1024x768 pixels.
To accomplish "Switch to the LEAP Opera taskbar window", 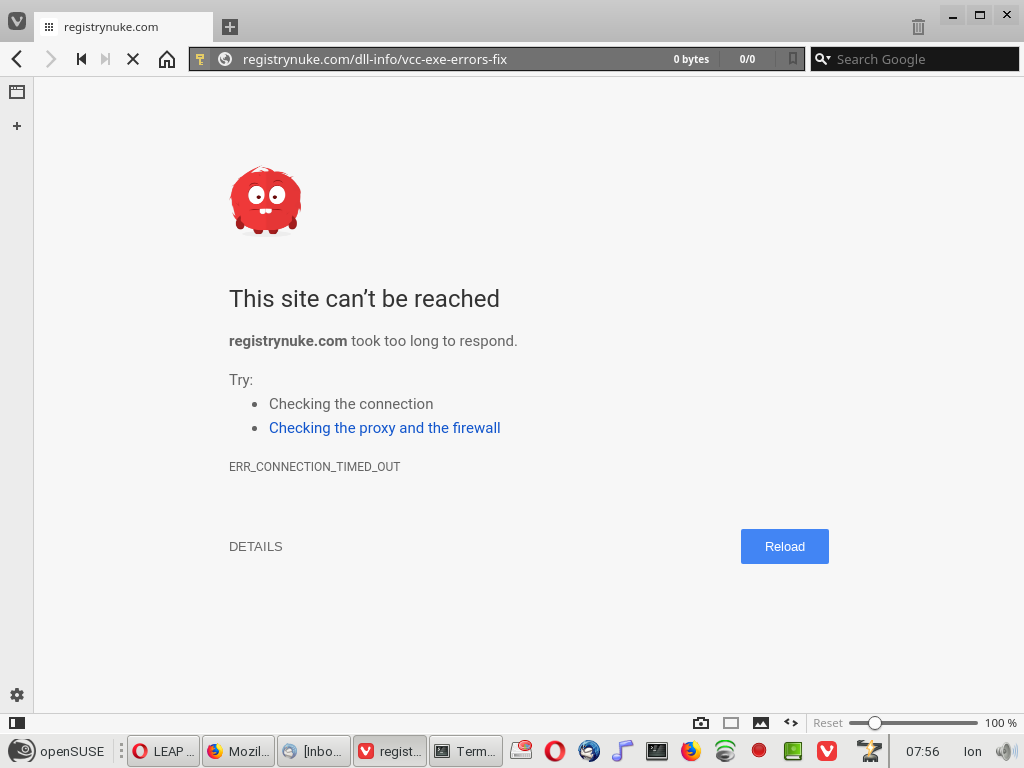I will [x=164, y=751].
